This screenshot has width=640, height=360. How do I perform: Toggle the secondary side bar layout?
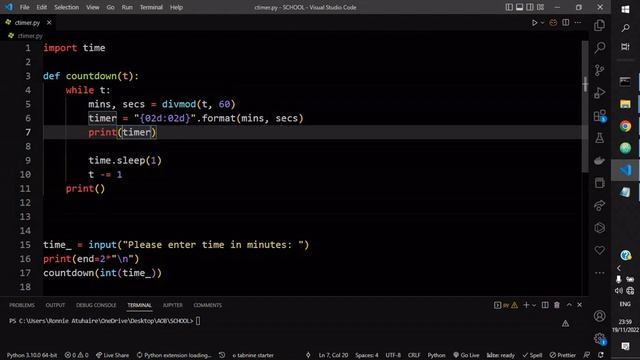(x=530, y=7)
